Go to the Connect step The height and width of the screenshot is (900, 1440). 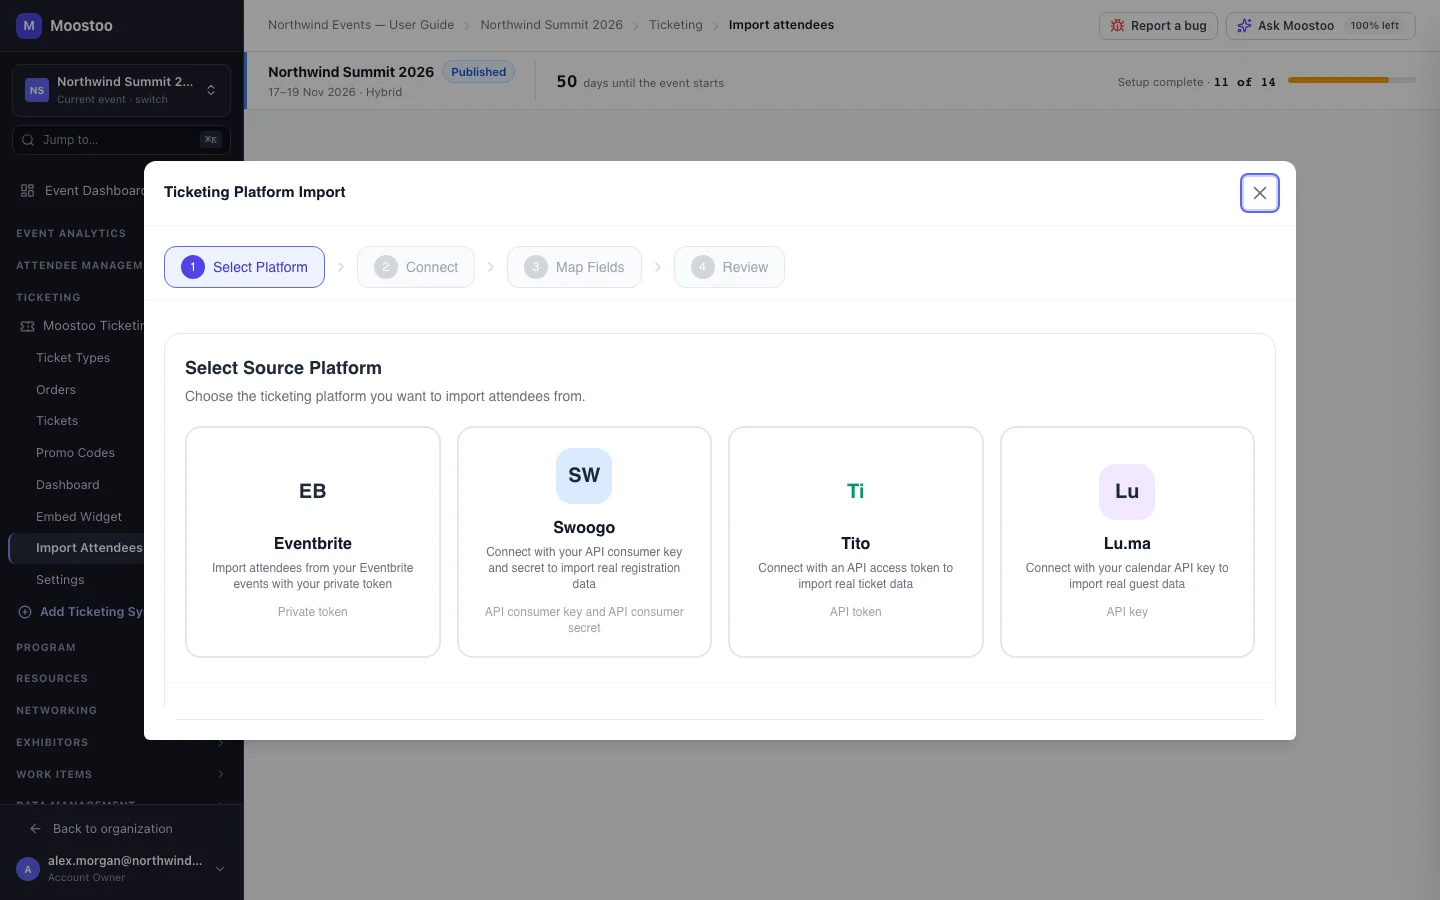point(416,267)
